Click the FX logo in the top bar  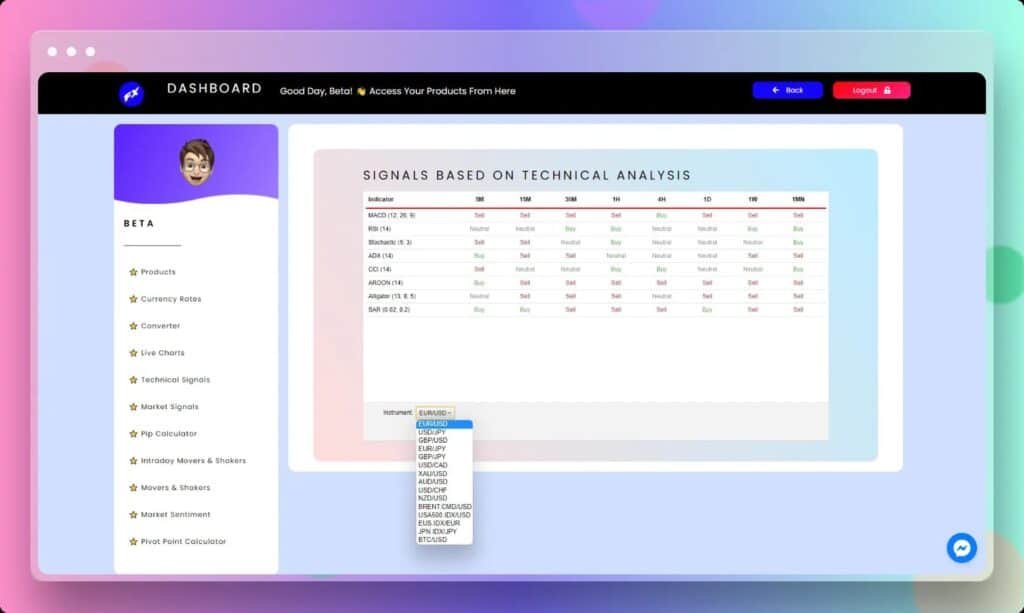tap(131, 90)
